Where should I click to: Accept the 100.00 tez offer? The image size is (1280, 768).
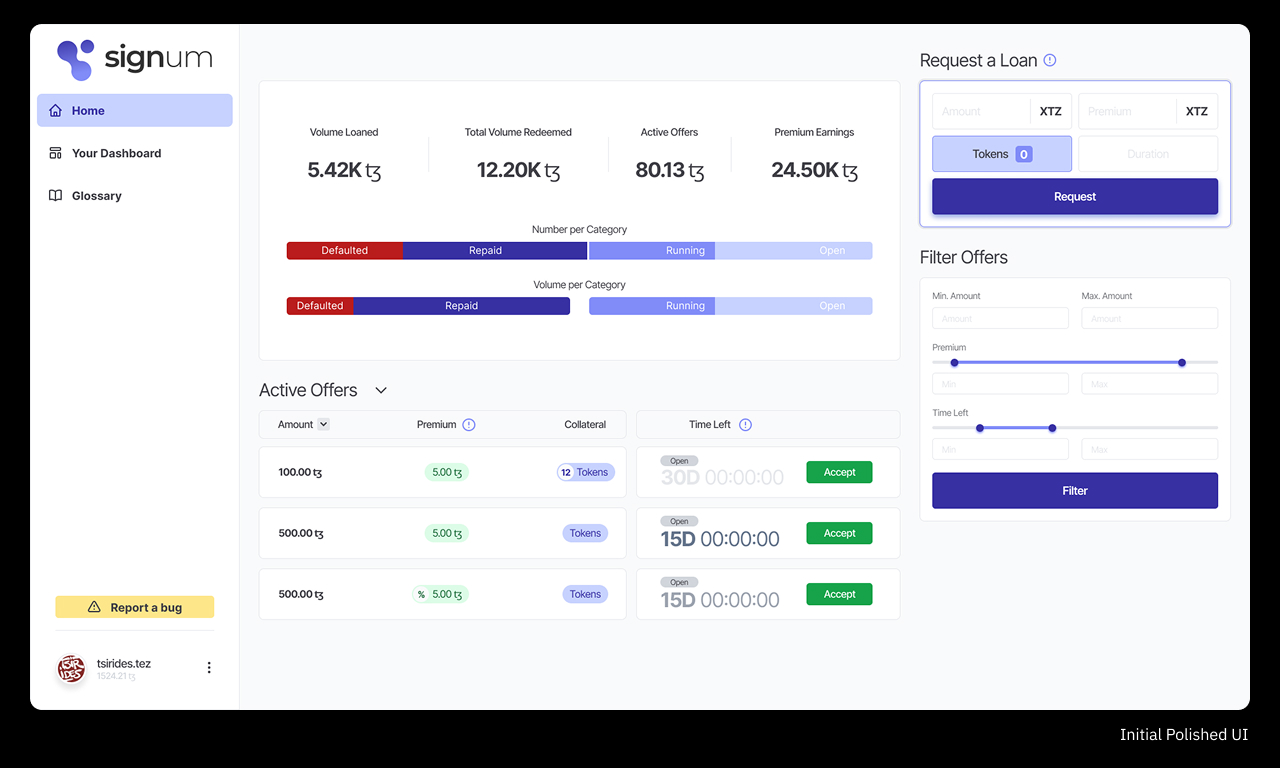[x=839, y=472]
